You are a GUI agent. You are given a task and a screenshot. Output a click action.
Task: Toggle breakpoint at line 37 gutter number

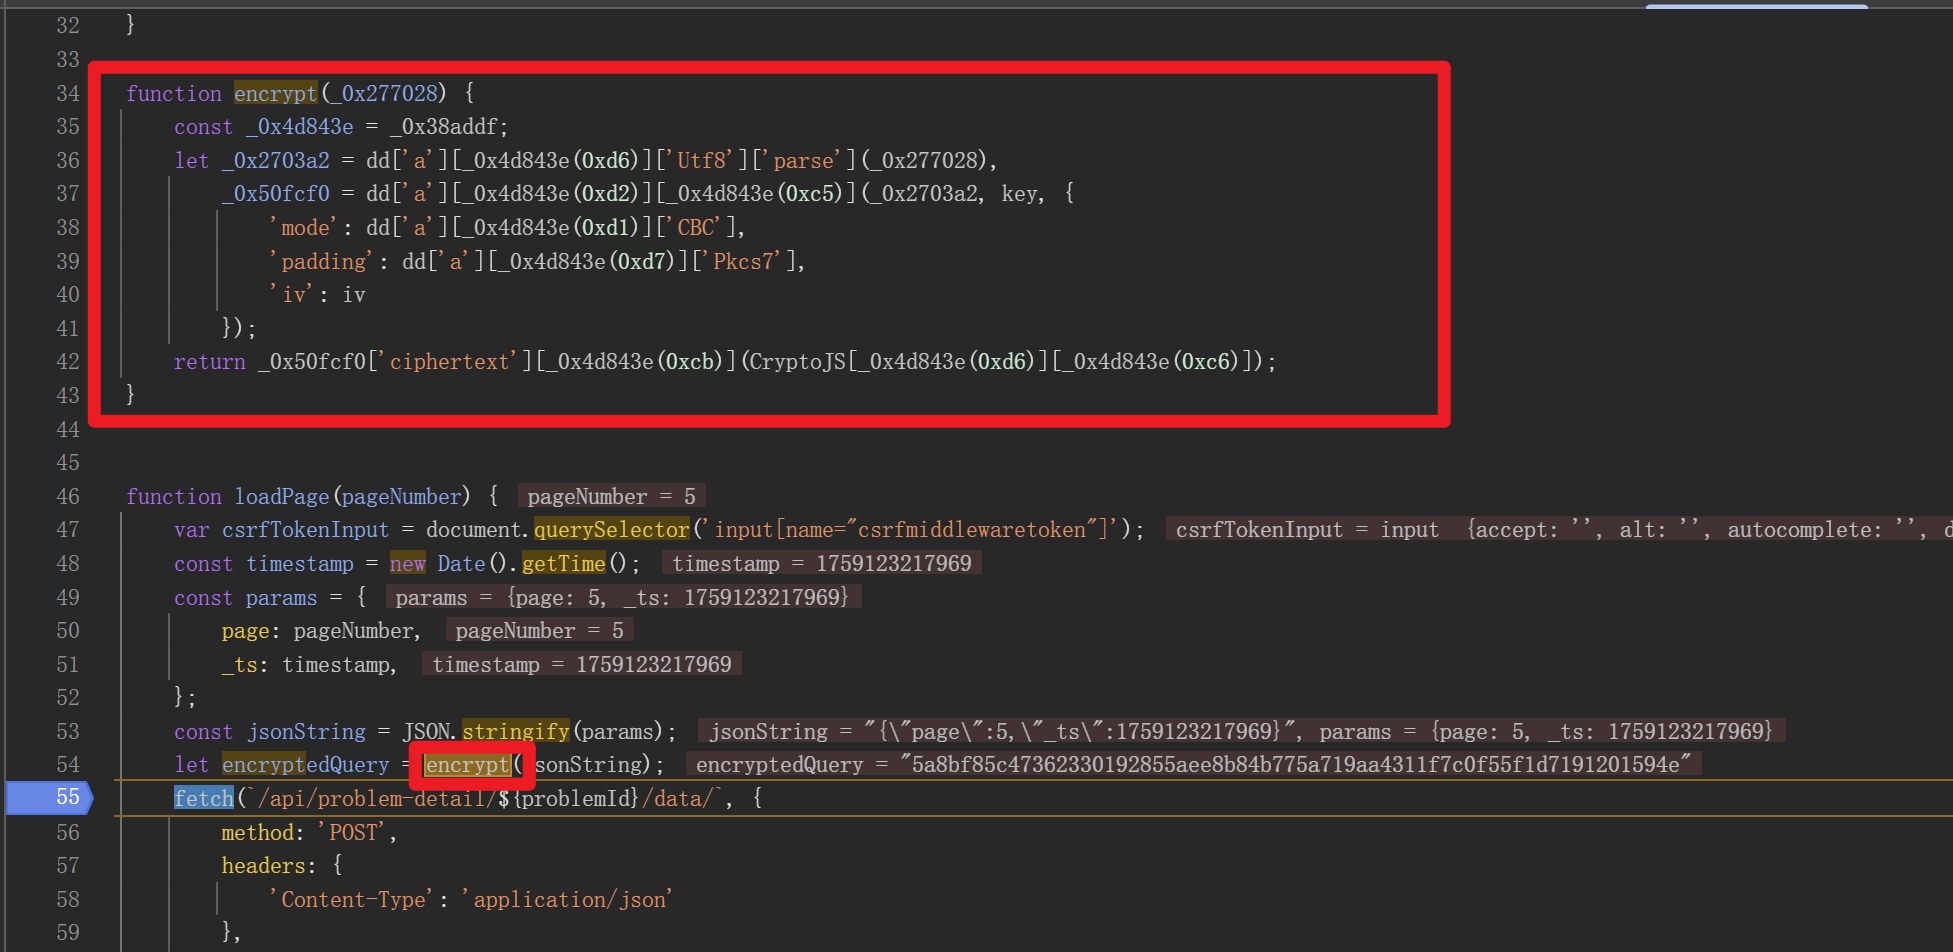(67, 193)
